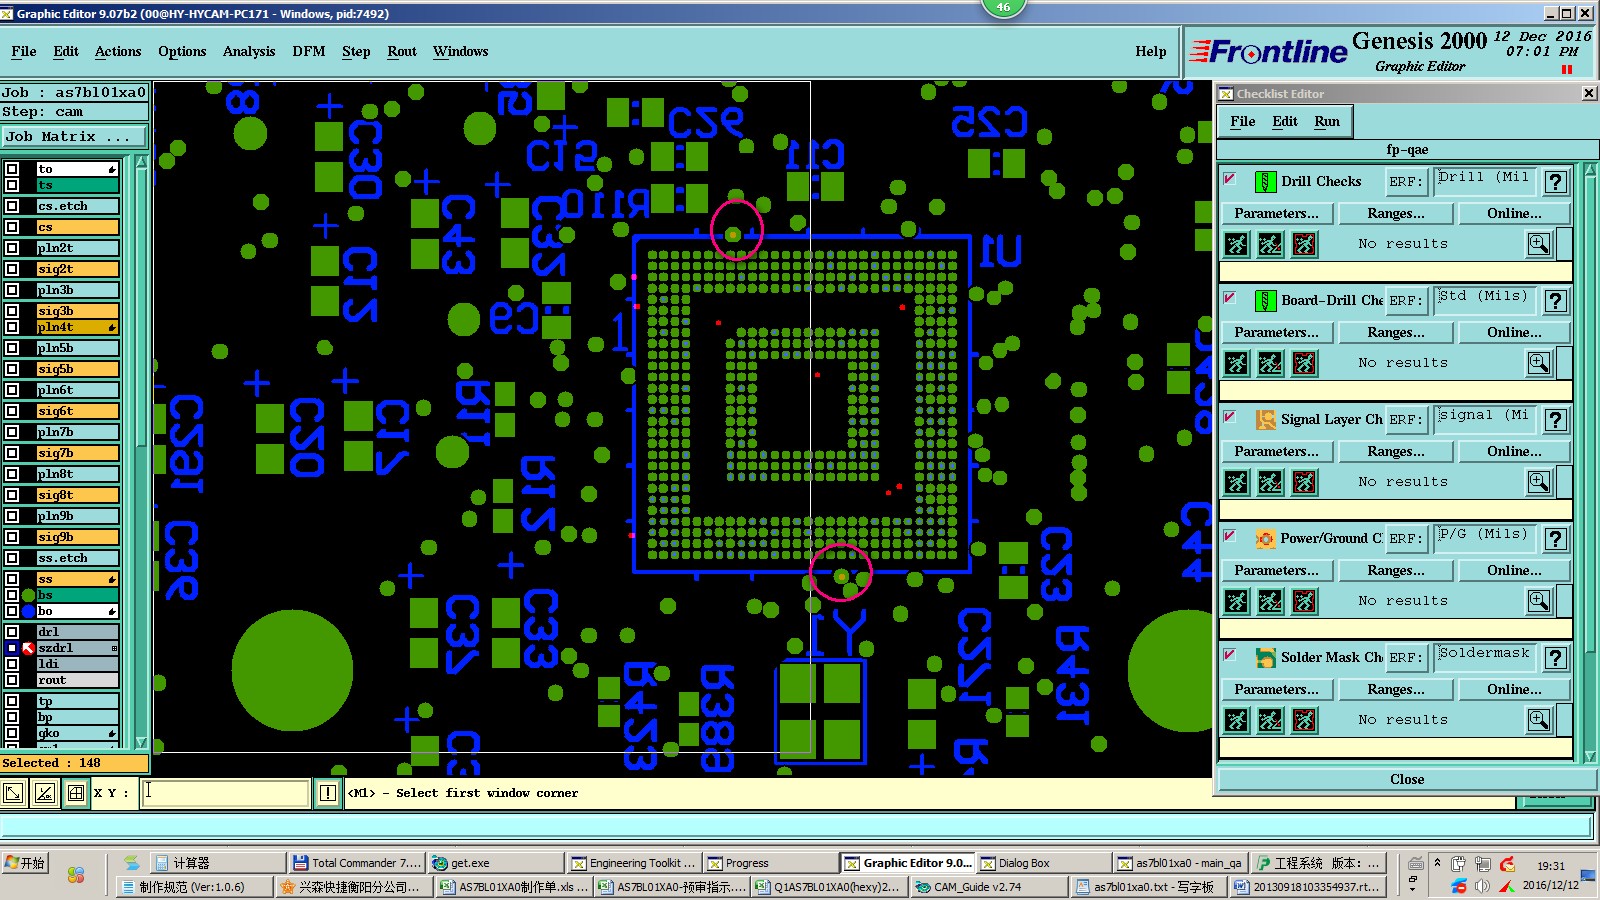This screenshot has width=1600, height=900.
Task: Open Run menu in Checklist Editor
Action: [1327, 121]
